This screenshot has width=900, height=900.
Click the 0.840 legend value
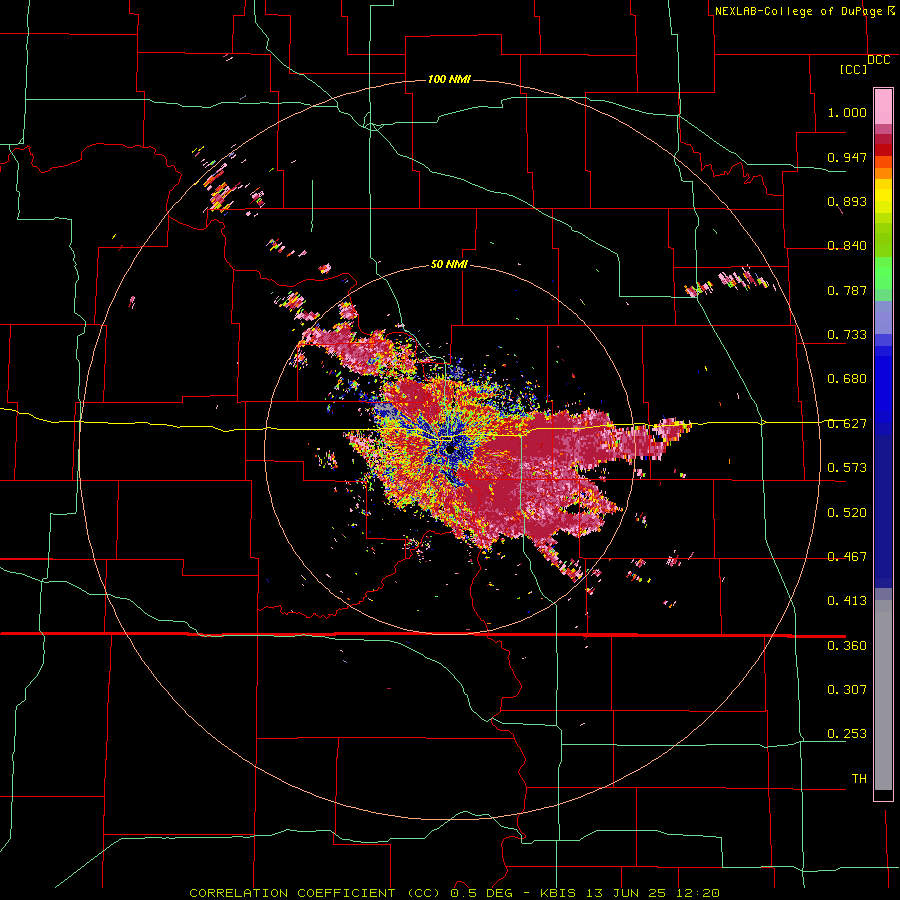click(847, 245)
